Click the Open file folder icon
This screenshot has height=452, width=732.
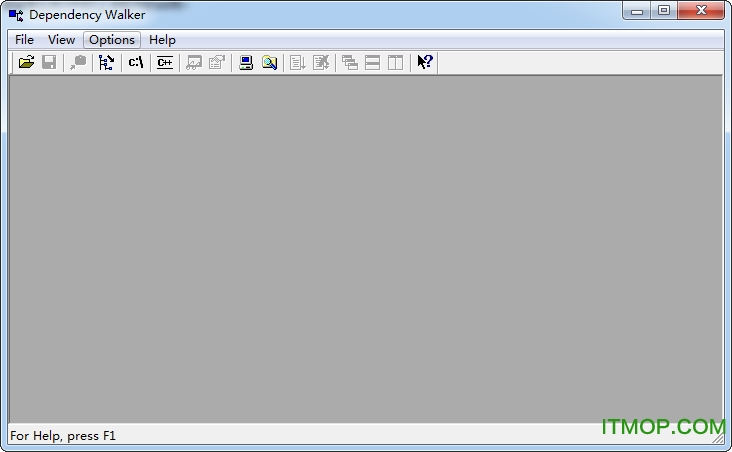(x=27, y=62)
